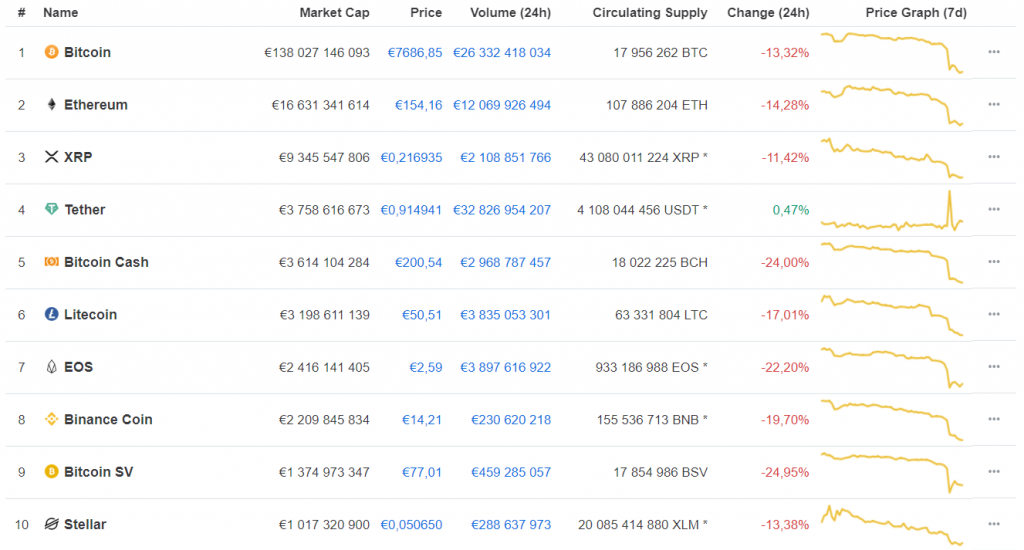1024x550 pixels.
Task: Open EOS 7-day price graph
Action: [892, 368]
